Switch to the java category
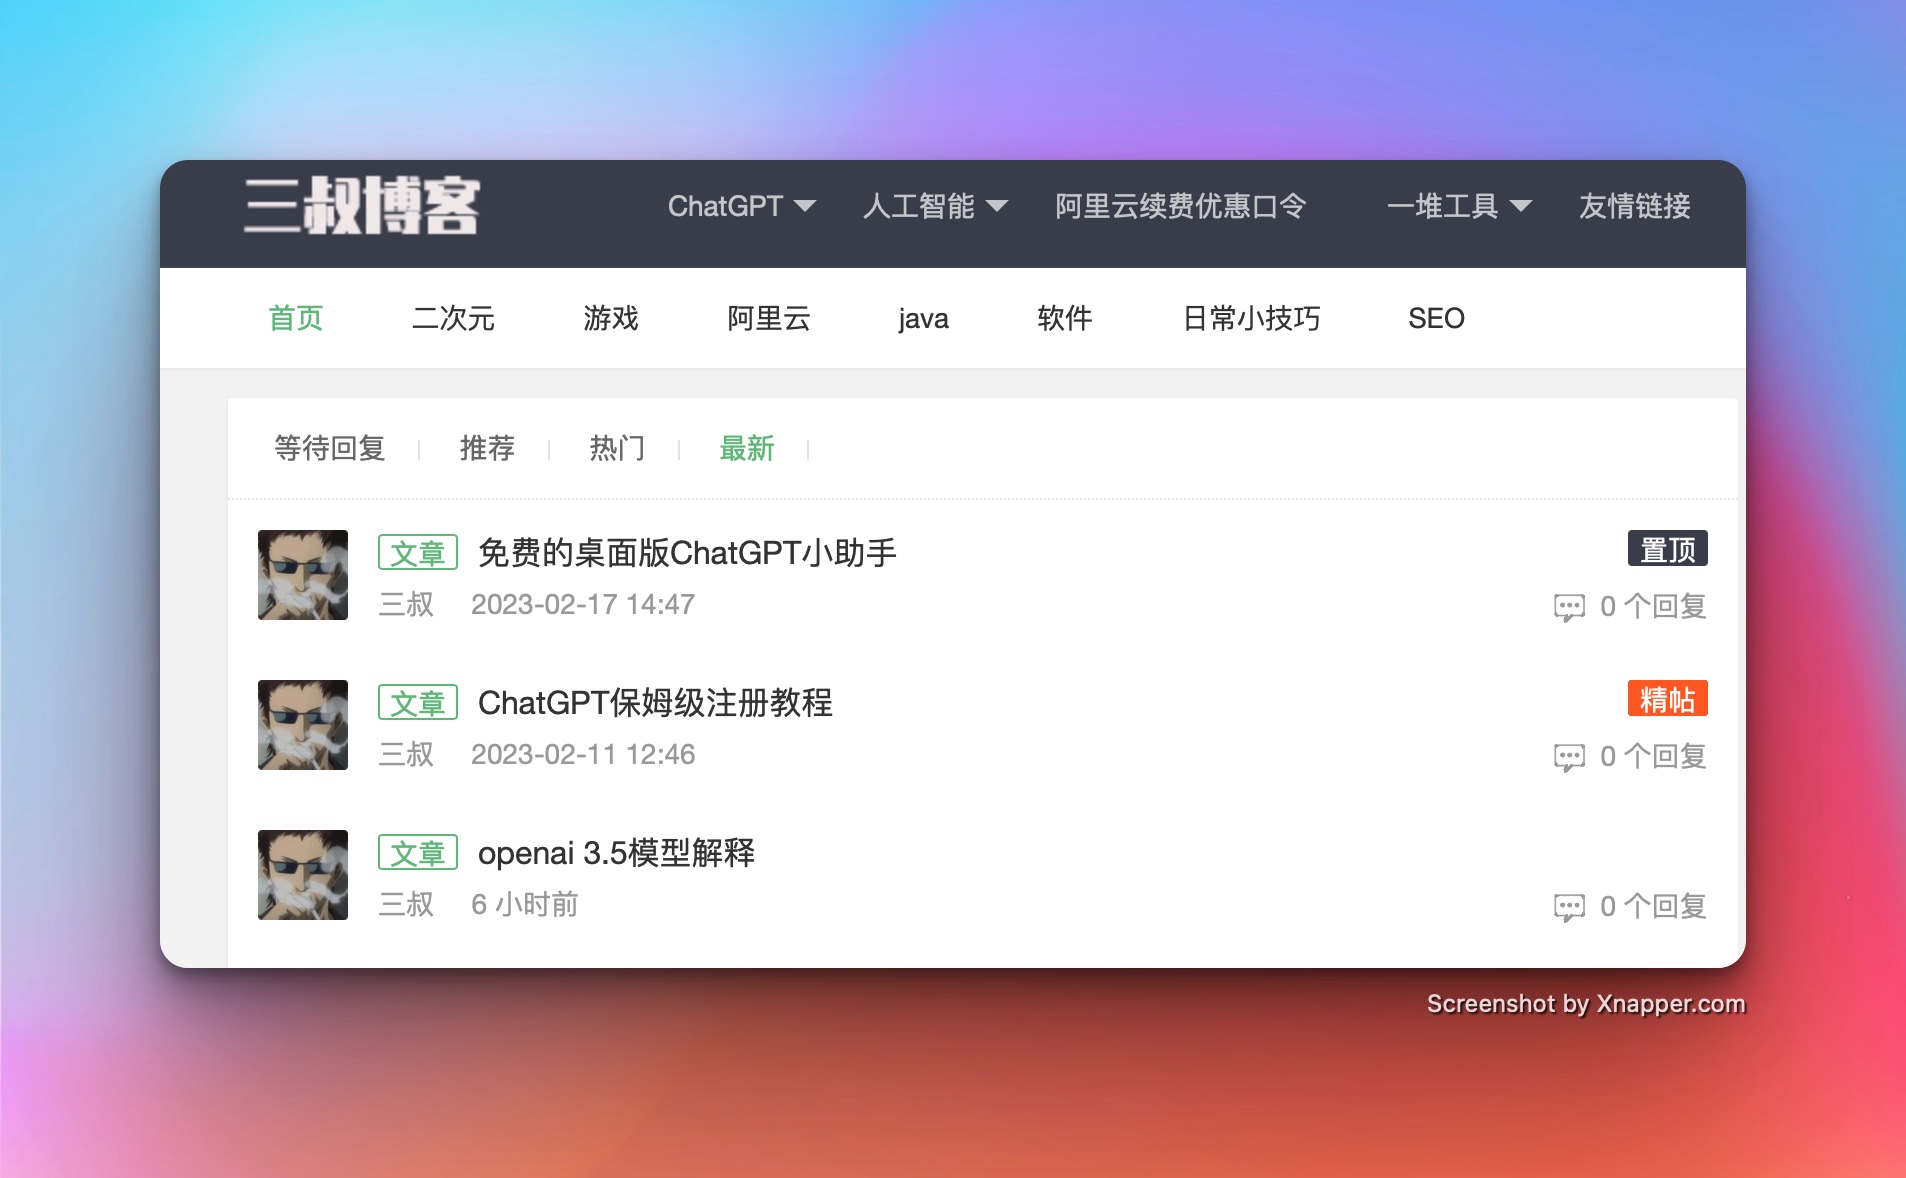The height and width of the screenshot is (1178, 1906). pos(923,318)
